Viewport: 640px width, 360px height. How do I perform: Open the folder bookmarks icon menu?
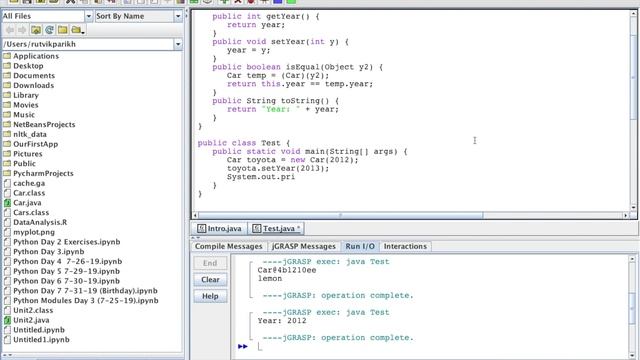(x=77, y=30)
